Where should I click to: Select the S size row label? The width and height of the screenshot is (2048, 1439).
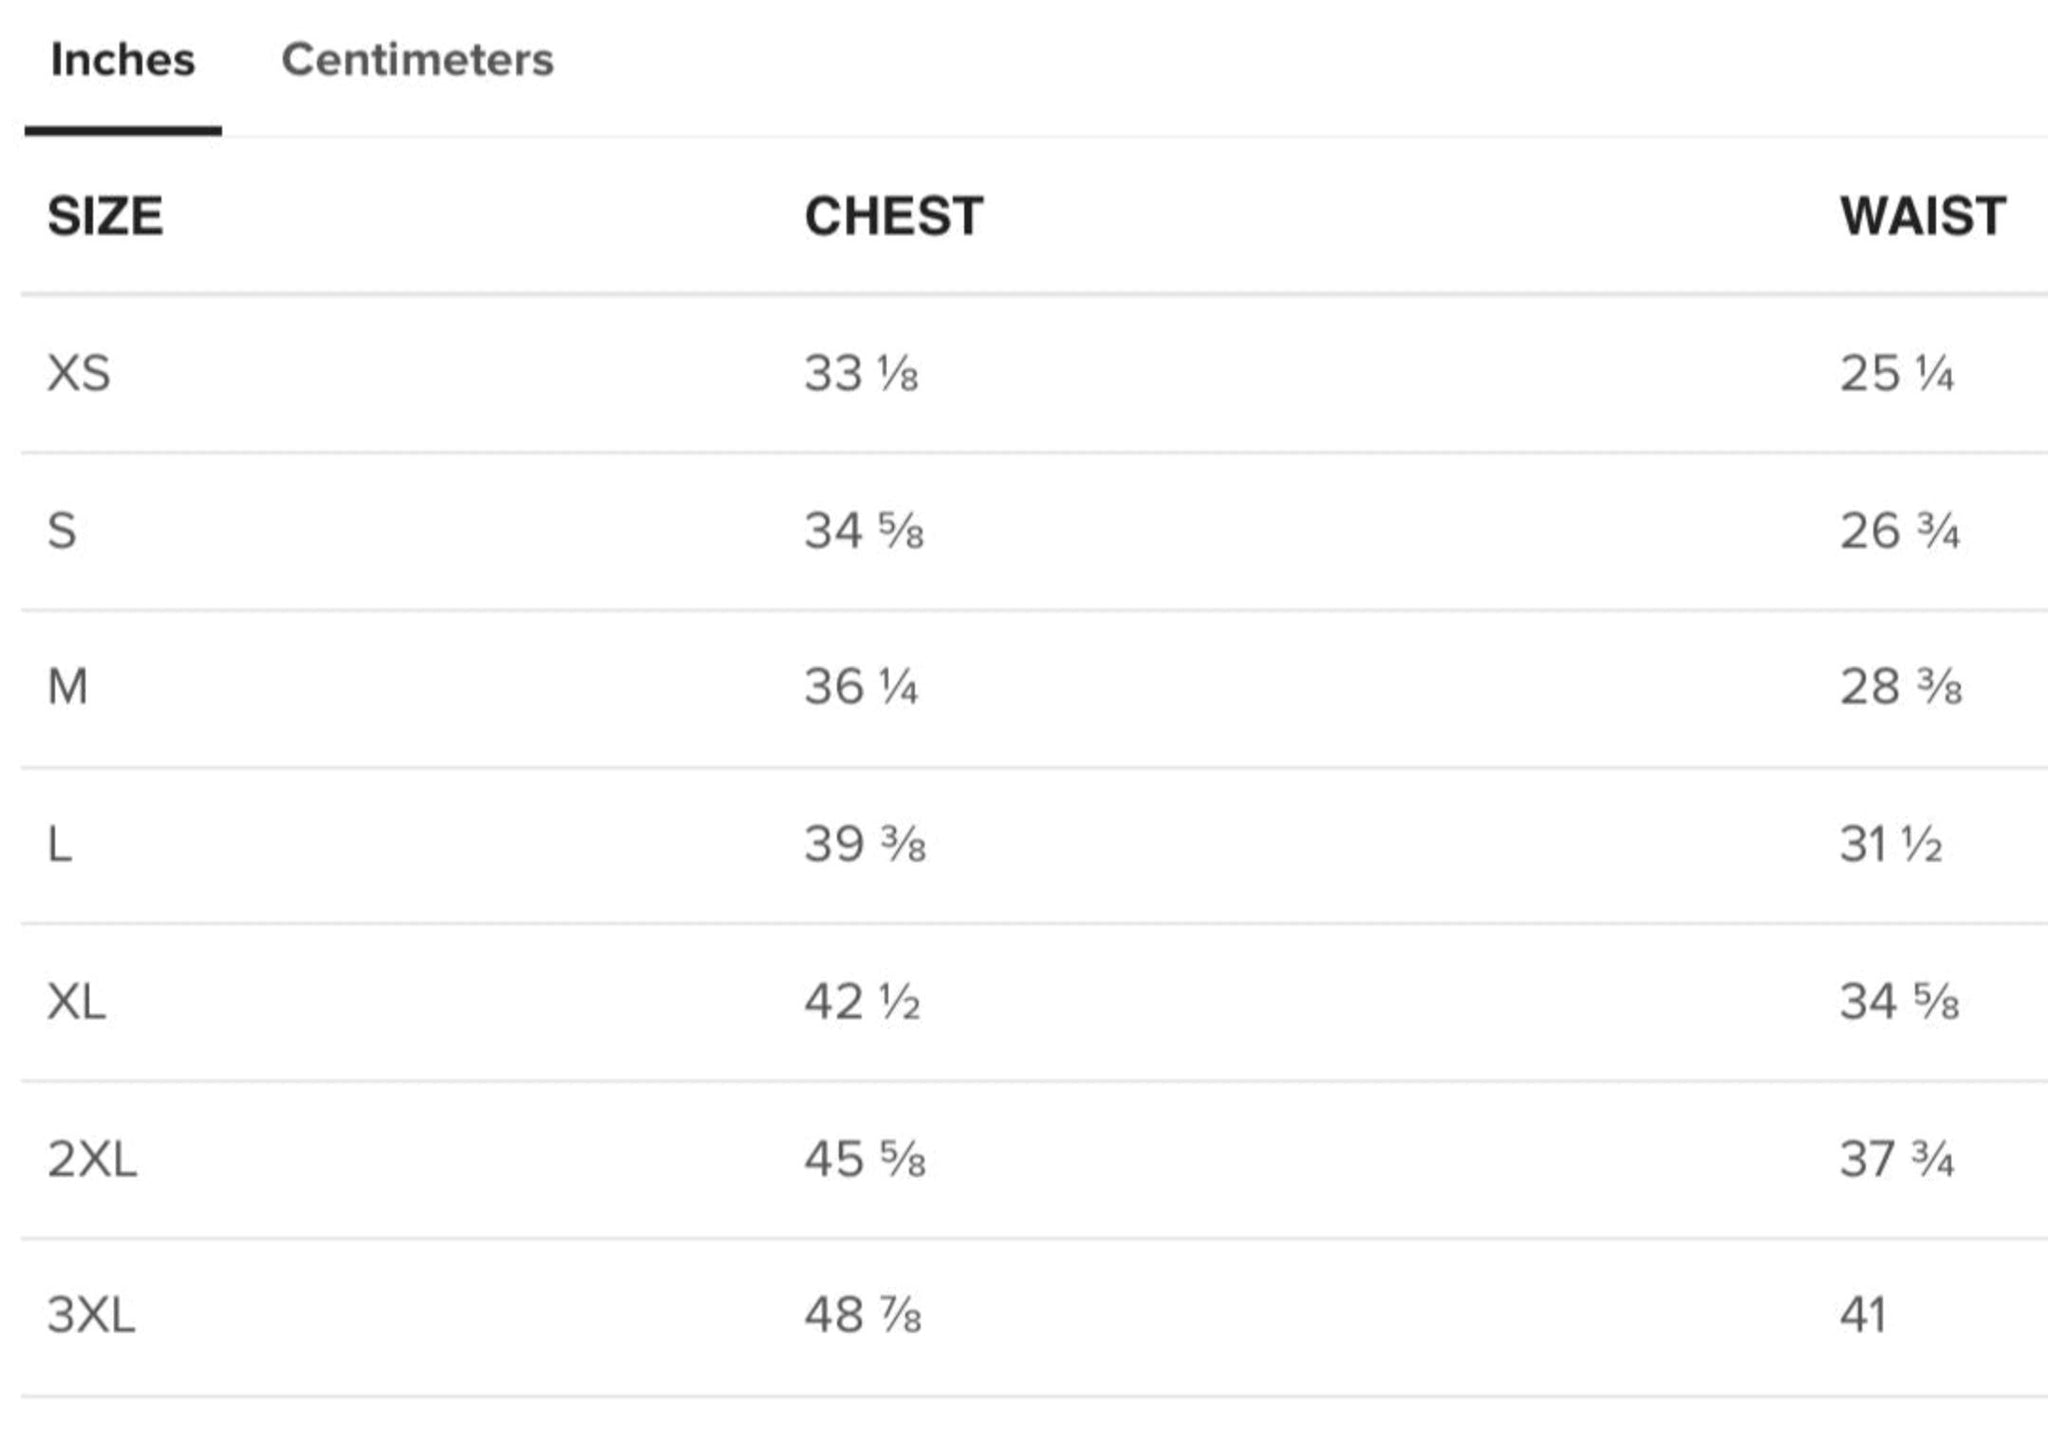(62, 531)
